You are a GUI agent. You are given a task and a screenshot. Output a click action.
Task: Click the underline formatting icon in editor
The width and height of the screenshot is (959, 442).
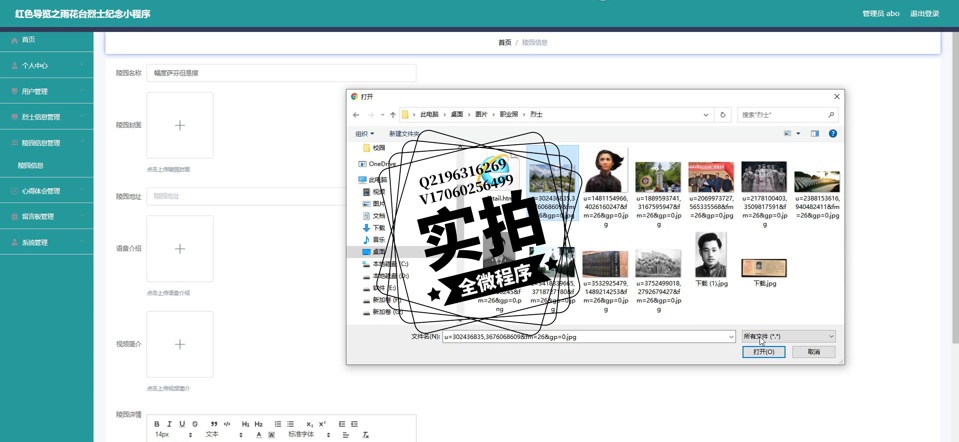182,424
